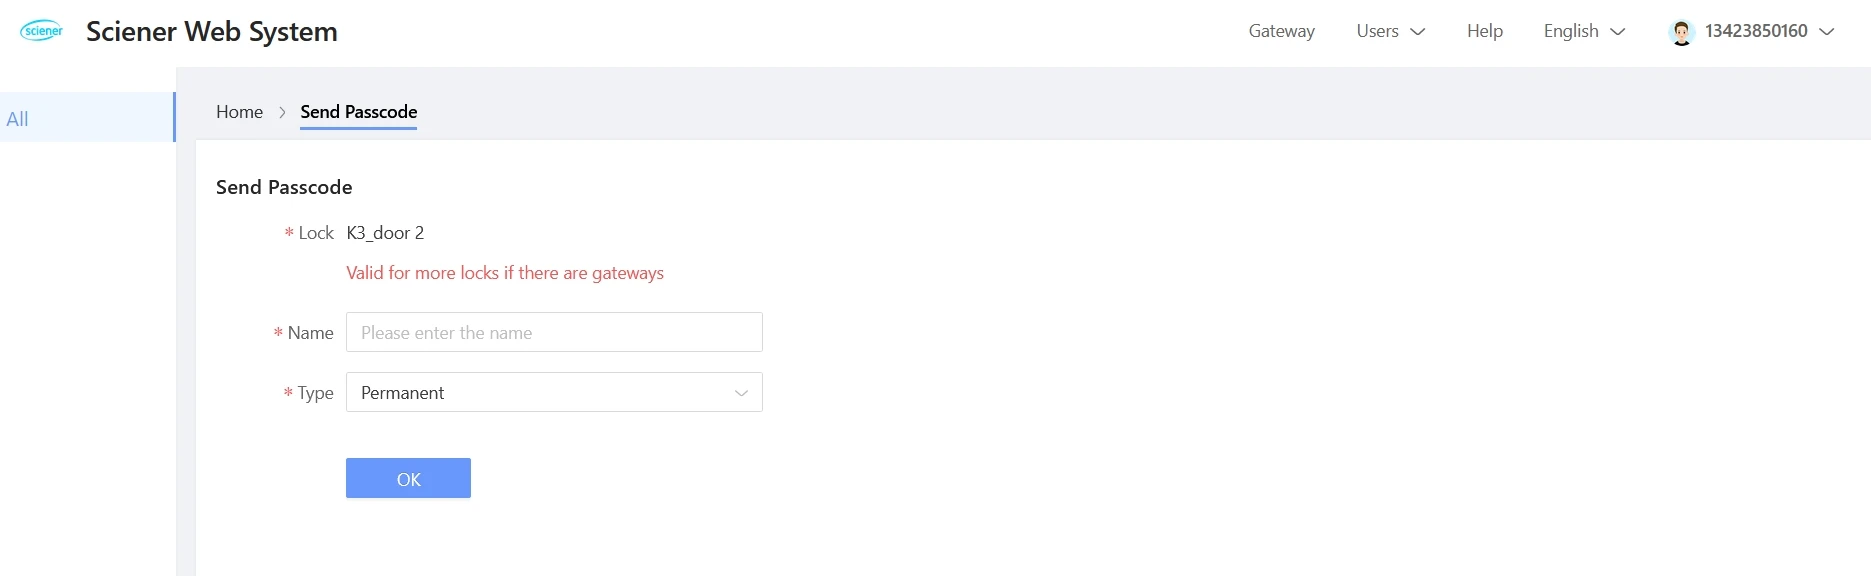This screenshot has height=576, width=1871.
Task: Click the K3_door 2 lock name
Action: (385, 233)
